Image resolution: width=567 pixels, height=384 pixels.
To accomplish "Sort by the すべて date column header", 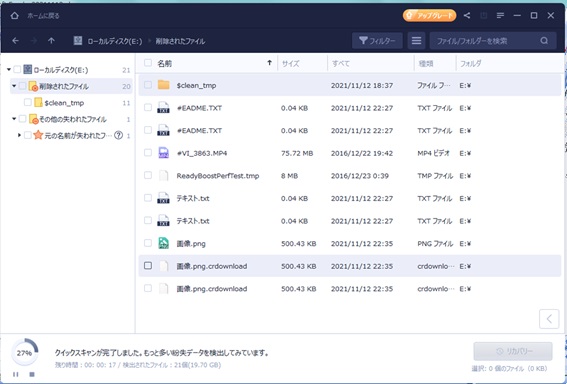I will click(341, 64).
